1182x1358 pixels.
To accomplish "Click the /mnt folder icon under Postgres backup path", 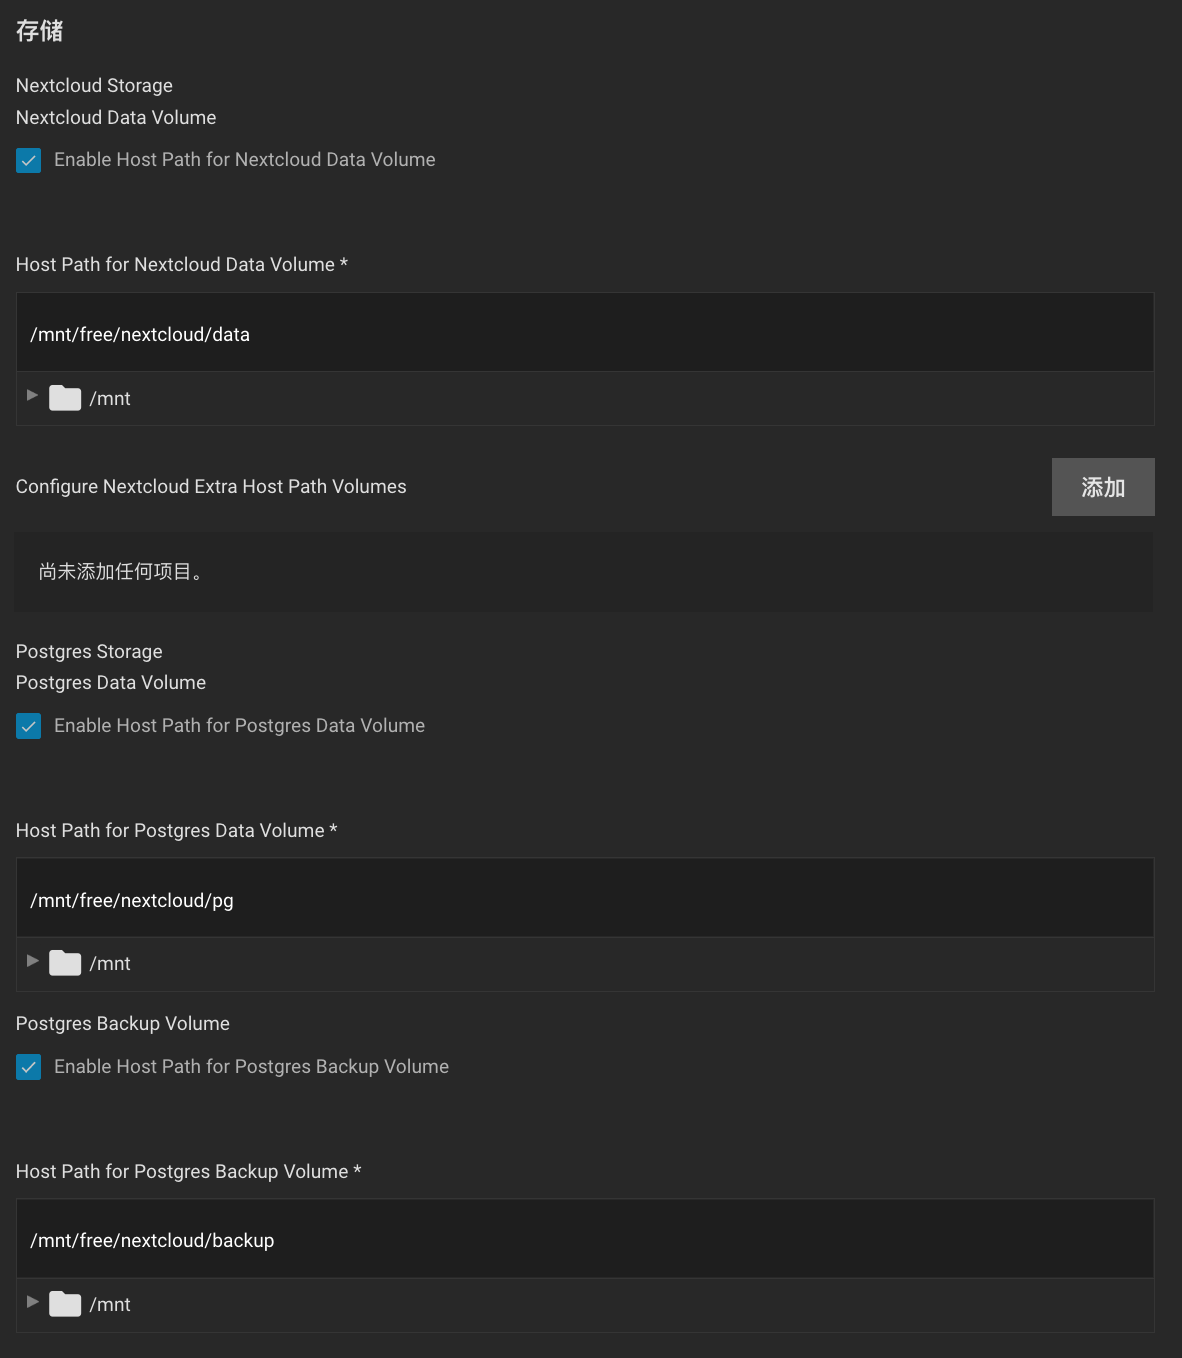I will click(x=65, y=1304).
